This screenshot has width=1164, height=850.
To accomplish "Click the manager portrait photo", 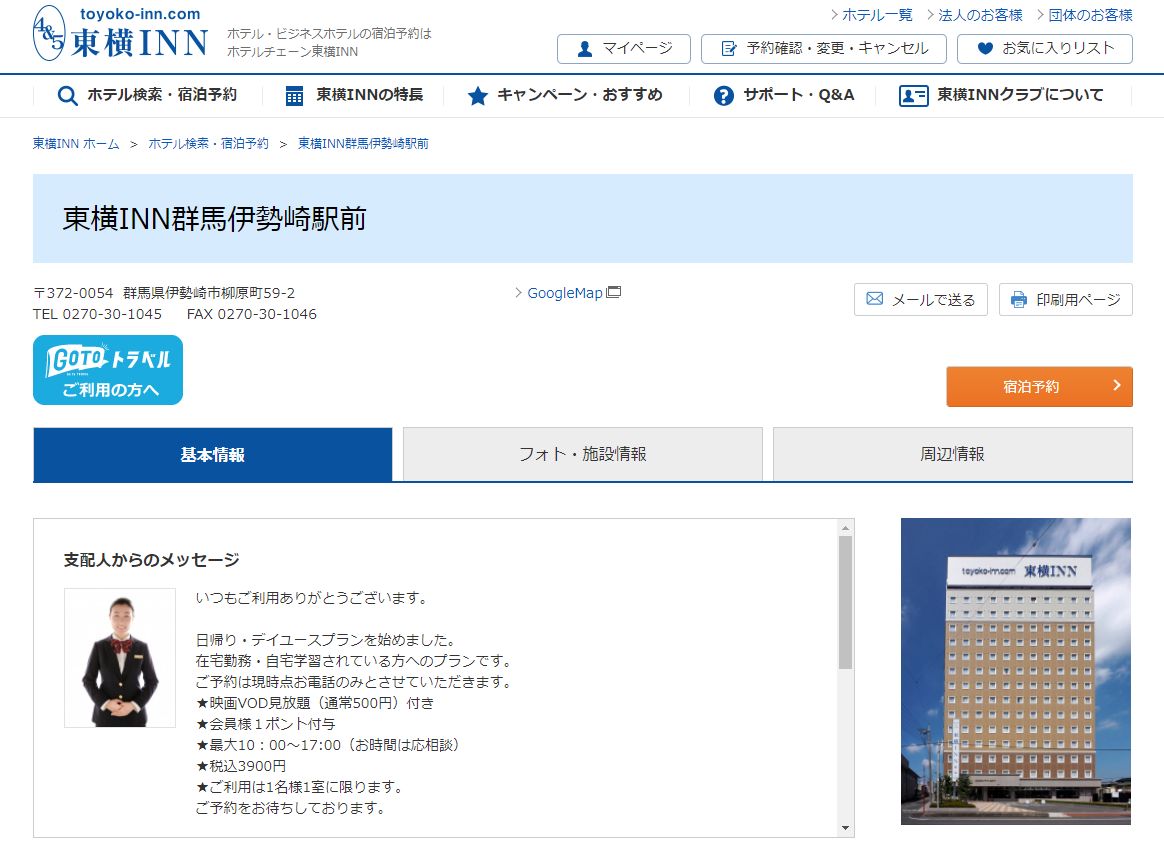I will click(120, 658).
